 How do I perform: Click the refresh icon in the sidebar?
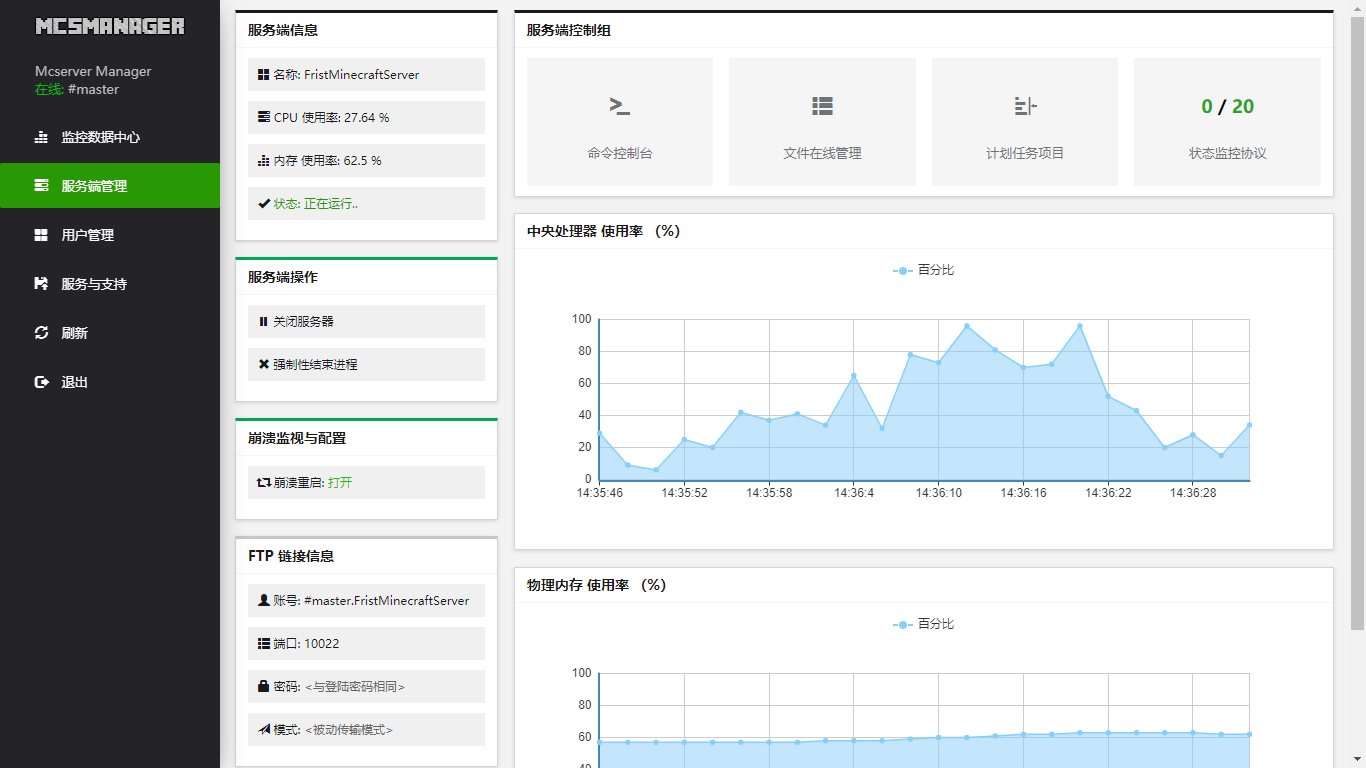pyautogui.click(x=41, y=333)
